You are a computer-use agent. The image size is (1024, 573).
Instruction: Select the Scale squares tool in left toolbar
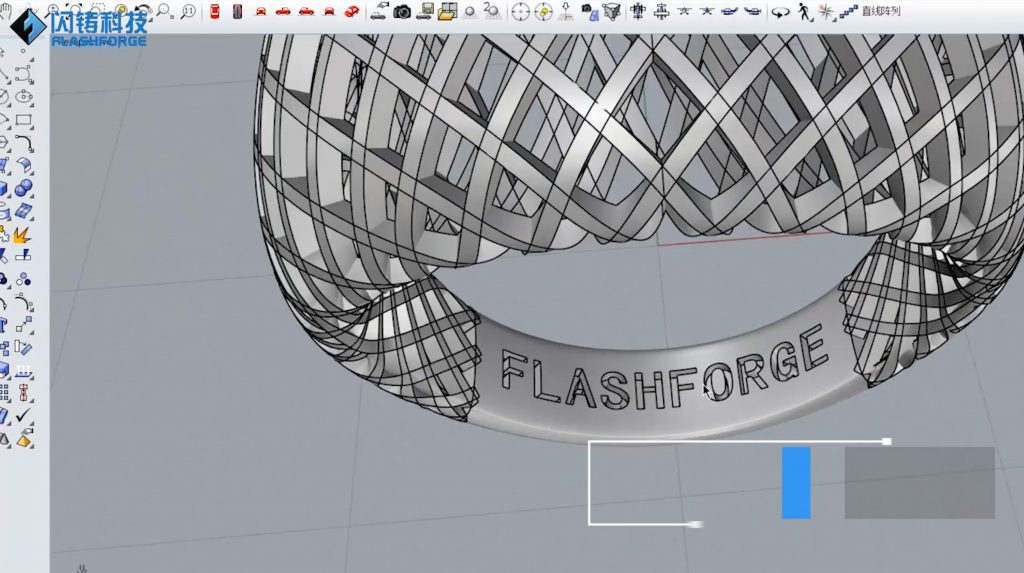click(x=24, y=325)
